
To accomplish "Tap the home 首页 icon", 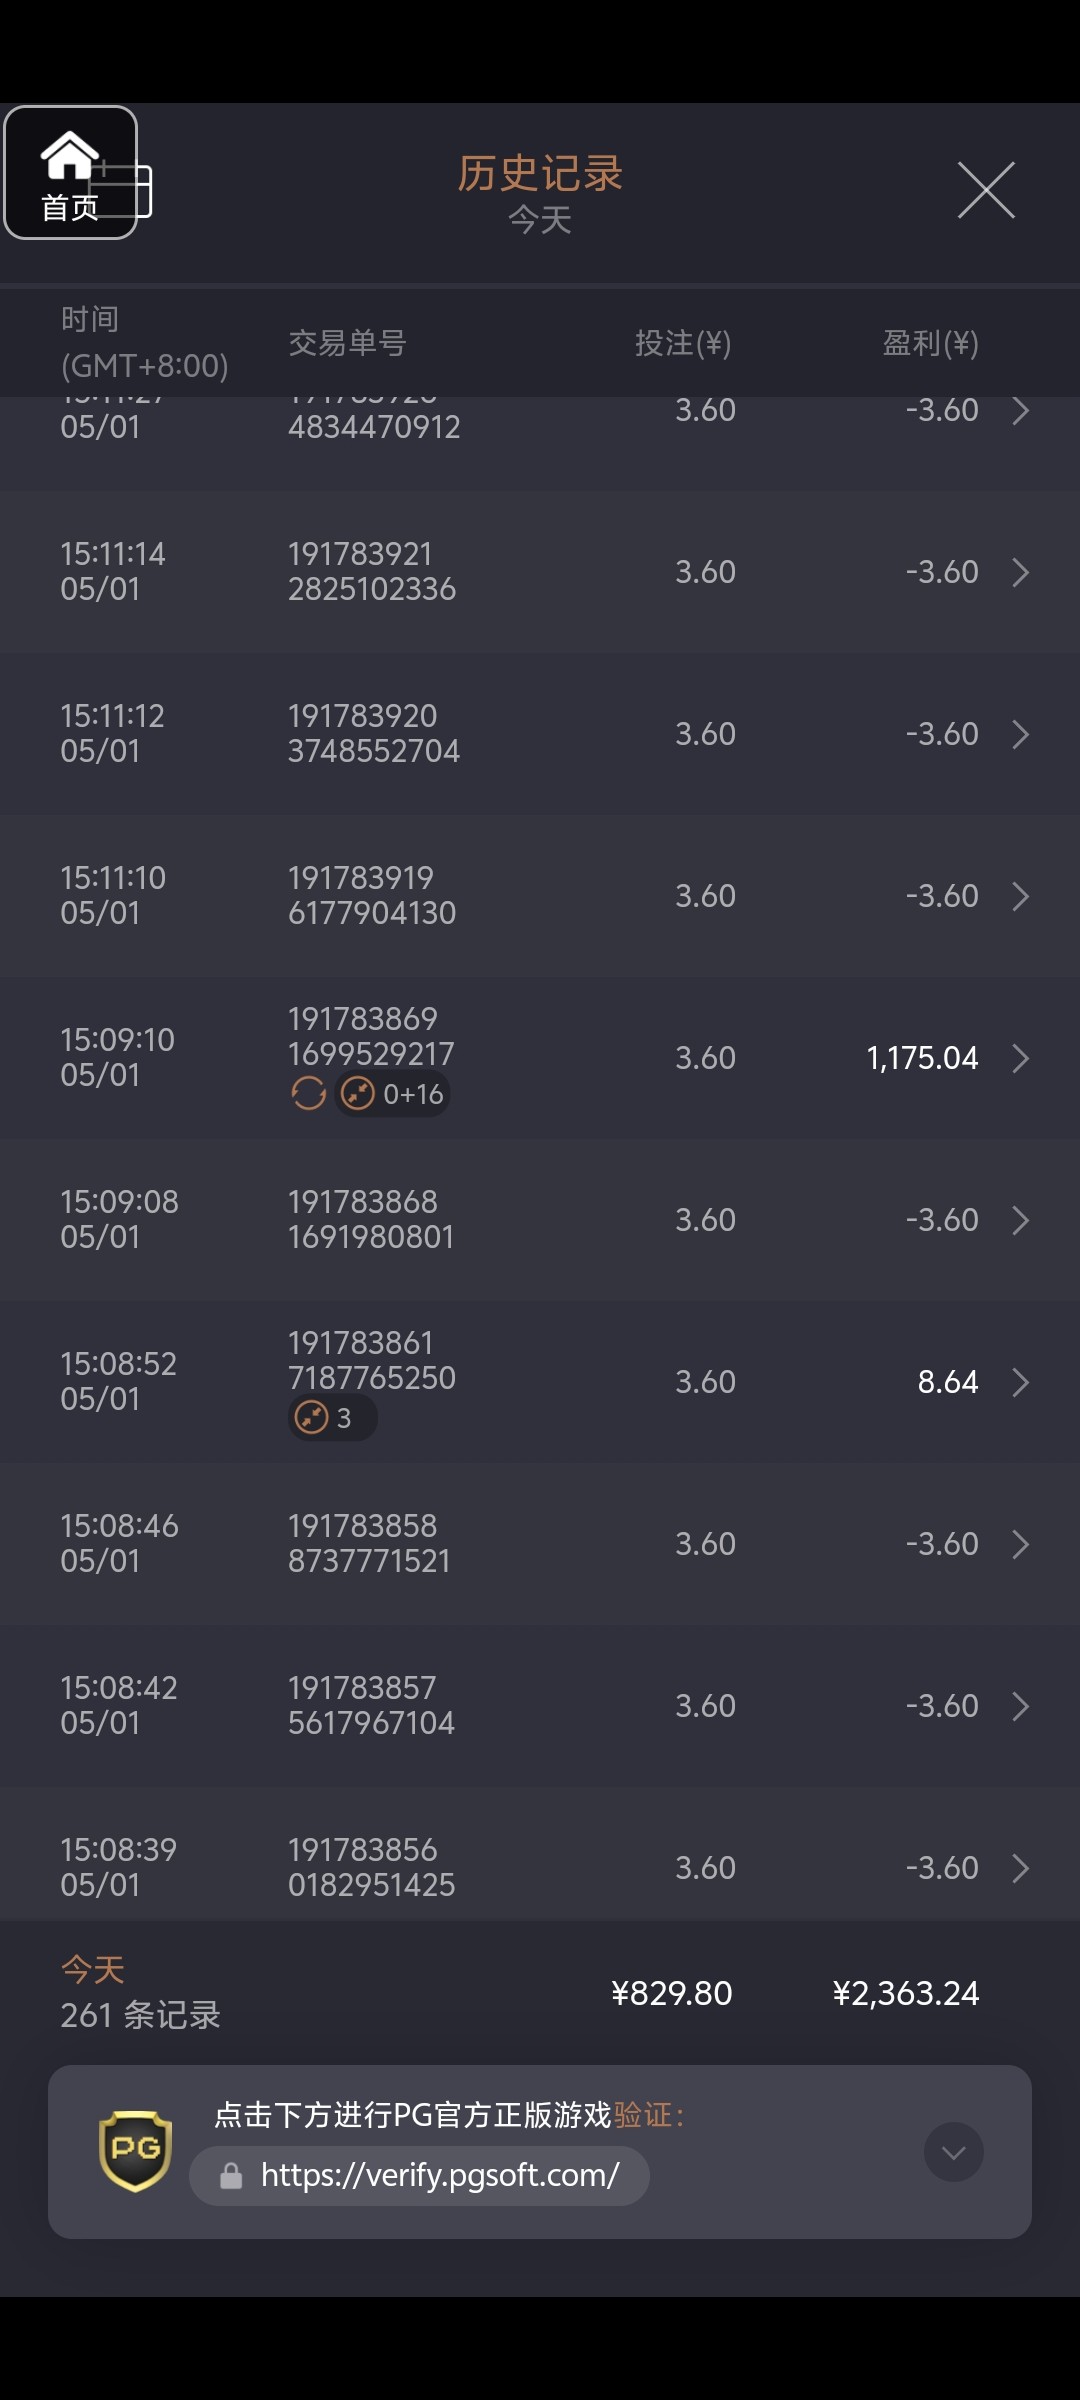I will 70,172.
